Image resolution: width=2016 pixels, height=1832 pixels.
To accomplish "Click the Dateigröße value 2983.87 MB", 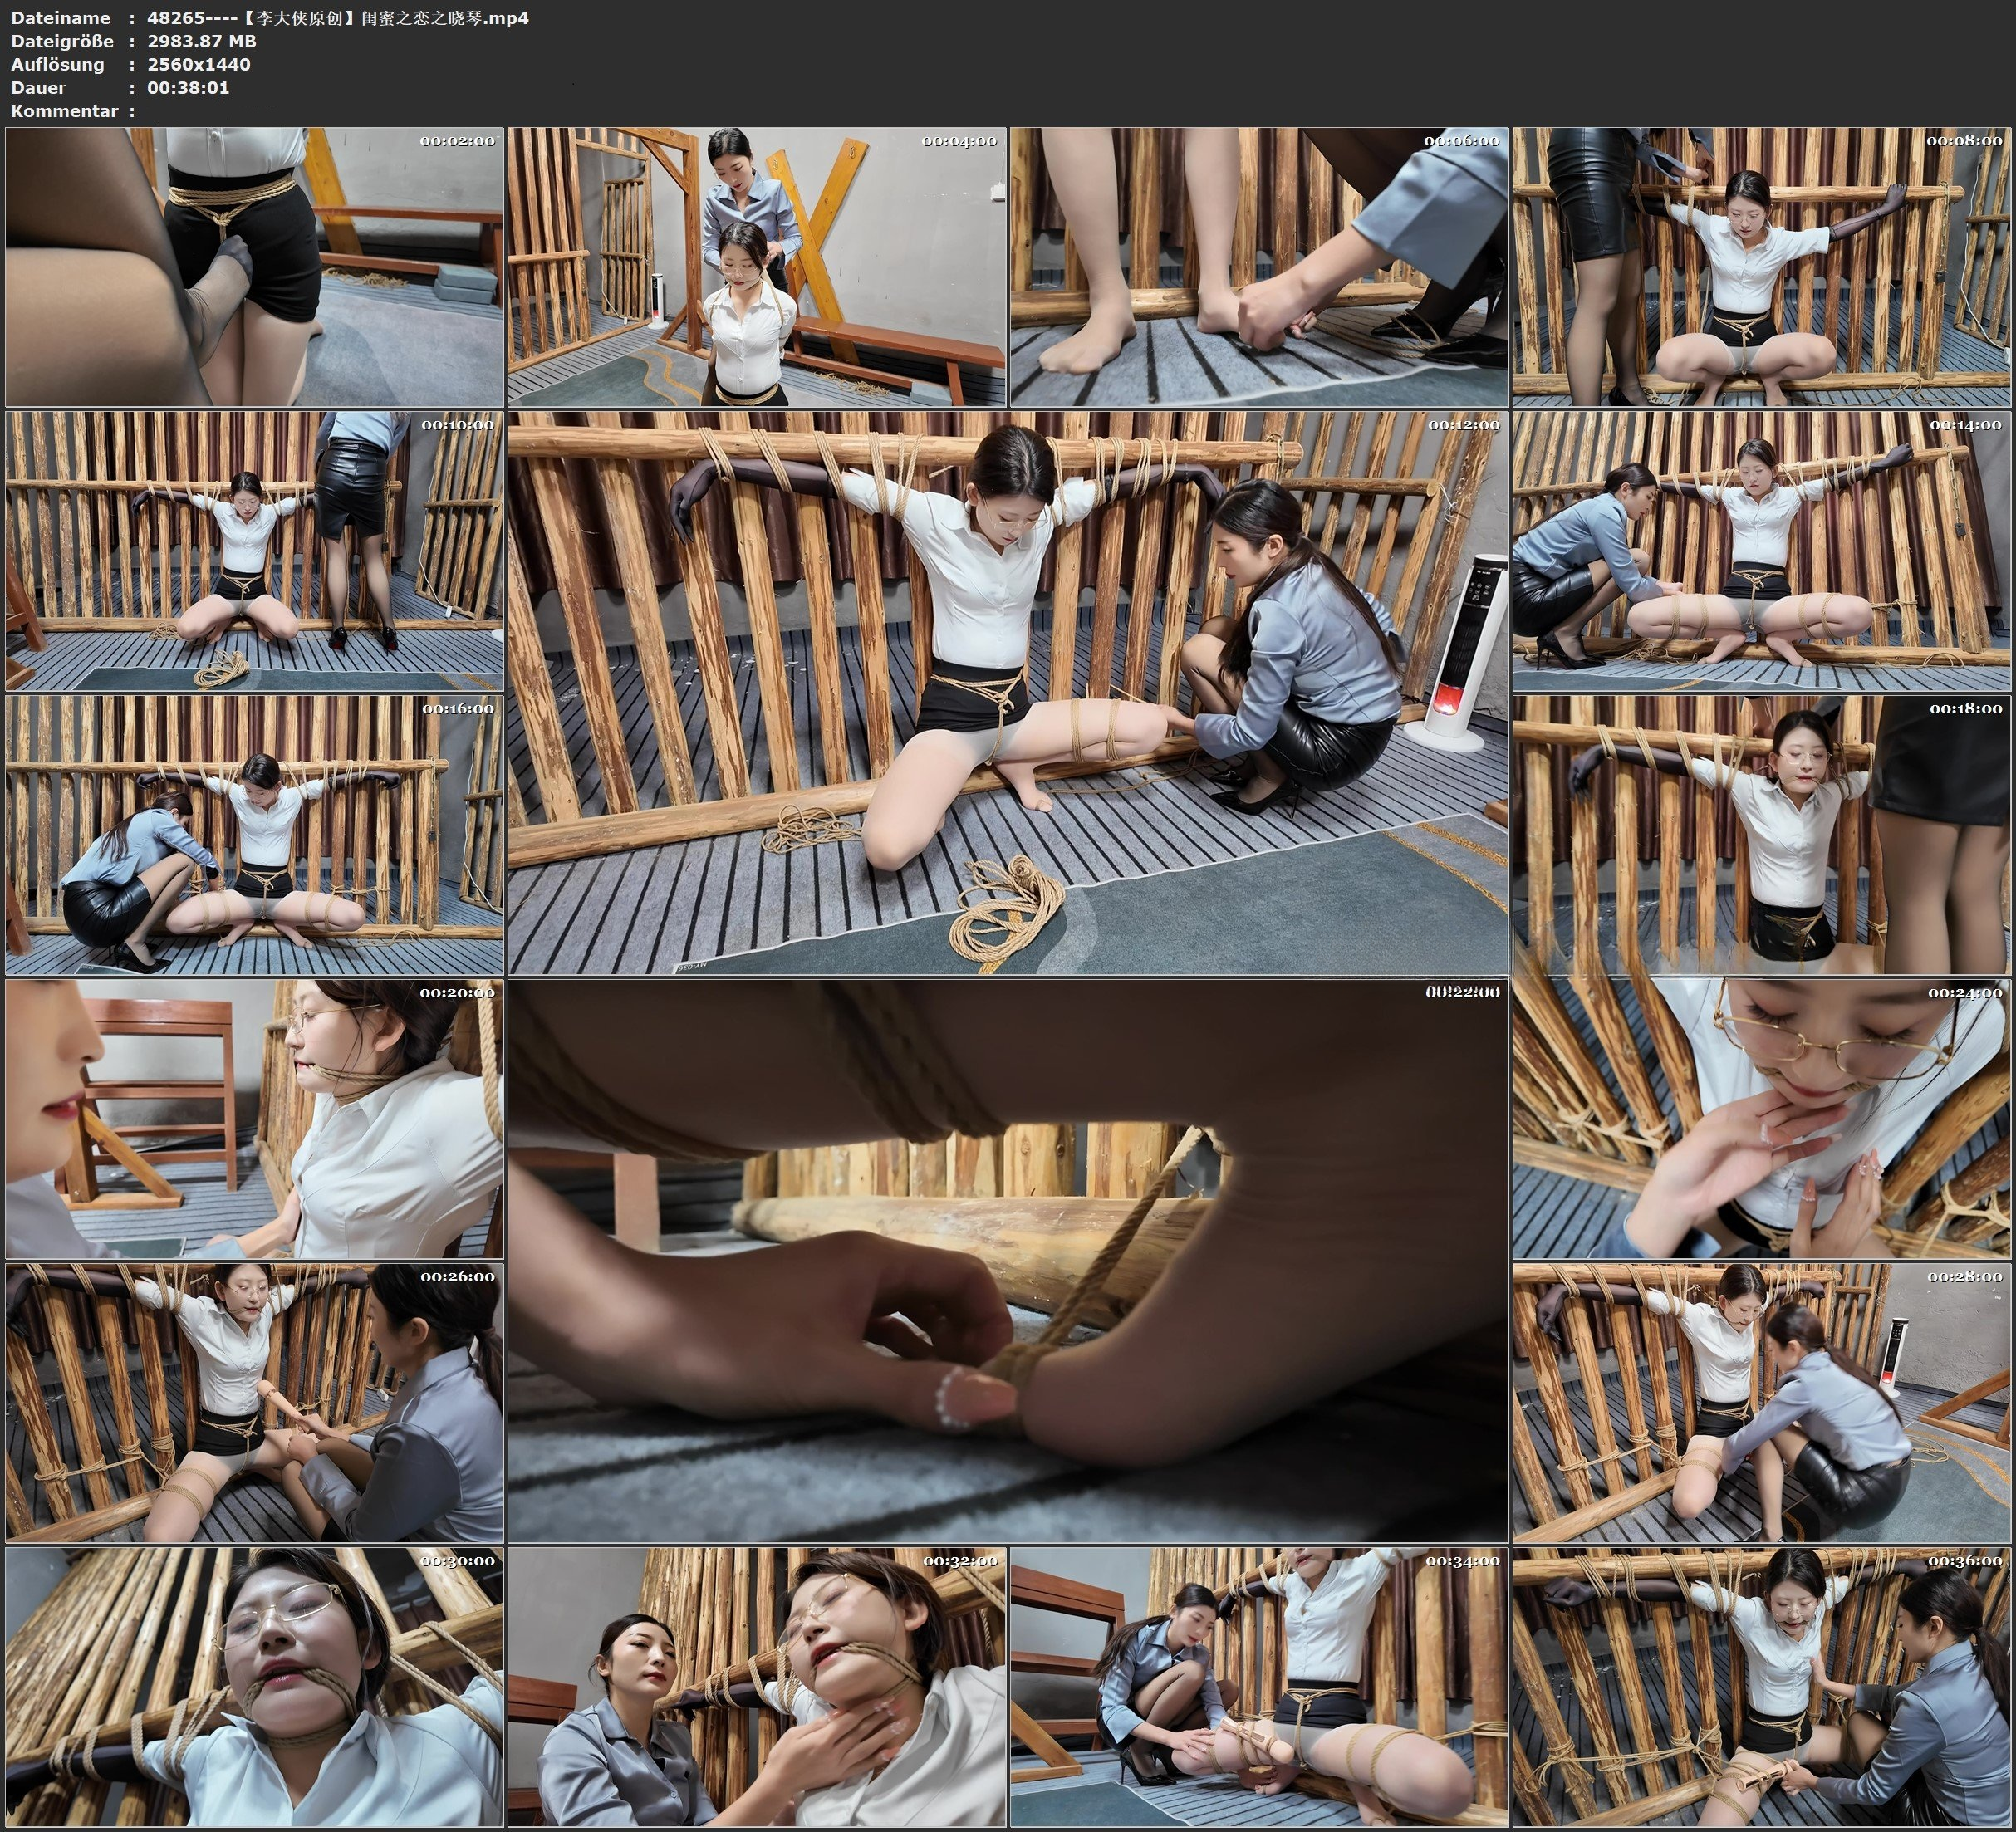I will click(x=201, y=41).
